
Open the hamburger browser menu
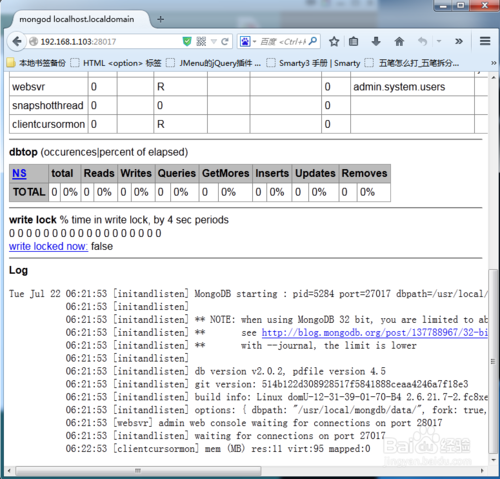pyautogui.click(x=485, y=41)
